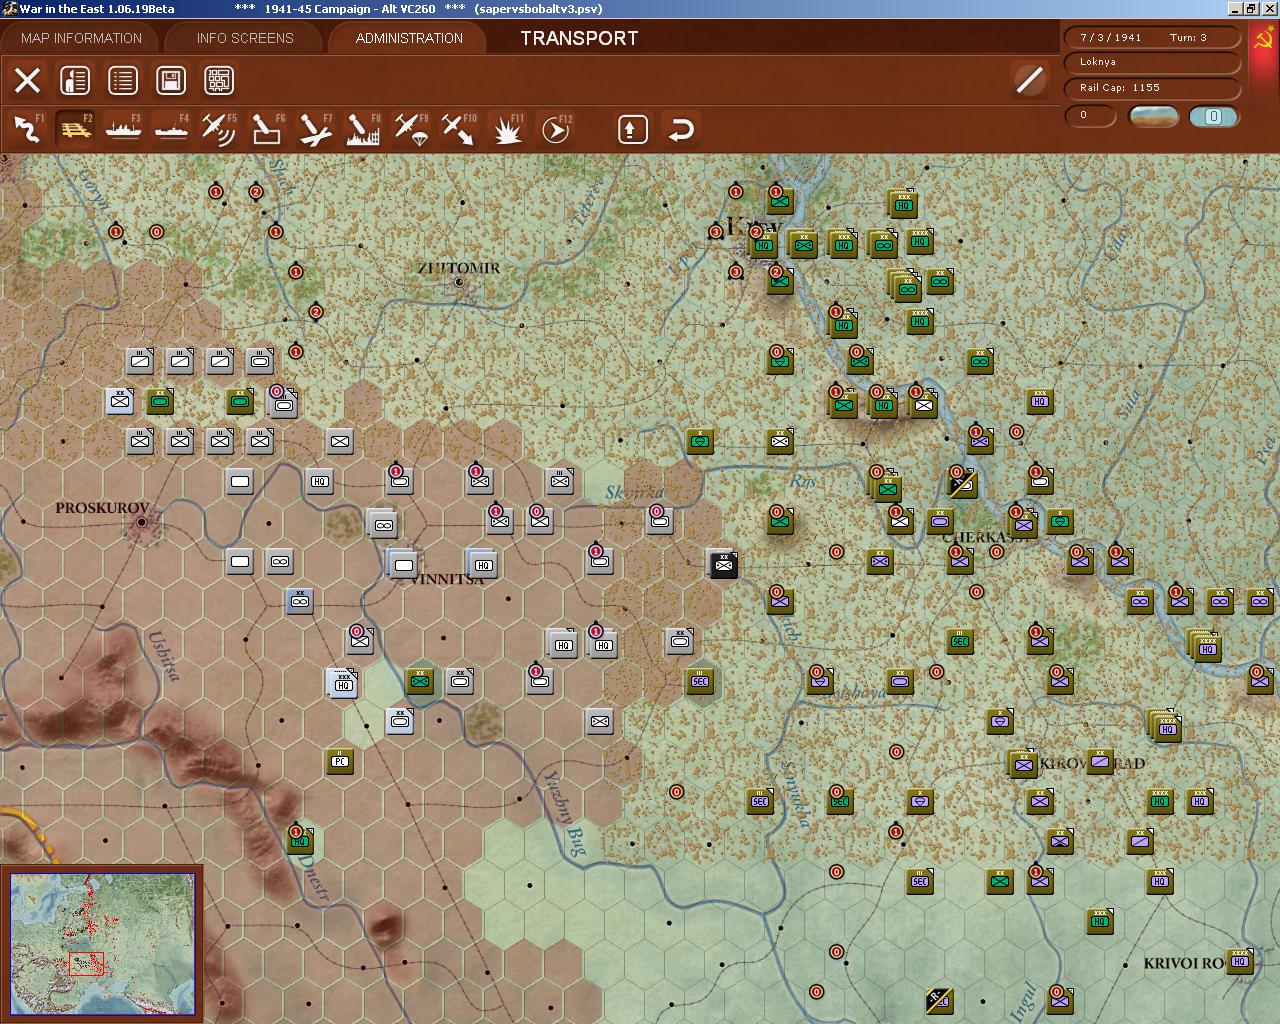Open the INFO SCREENS tab
The image size is (1280, 1024).
(245, 38)
